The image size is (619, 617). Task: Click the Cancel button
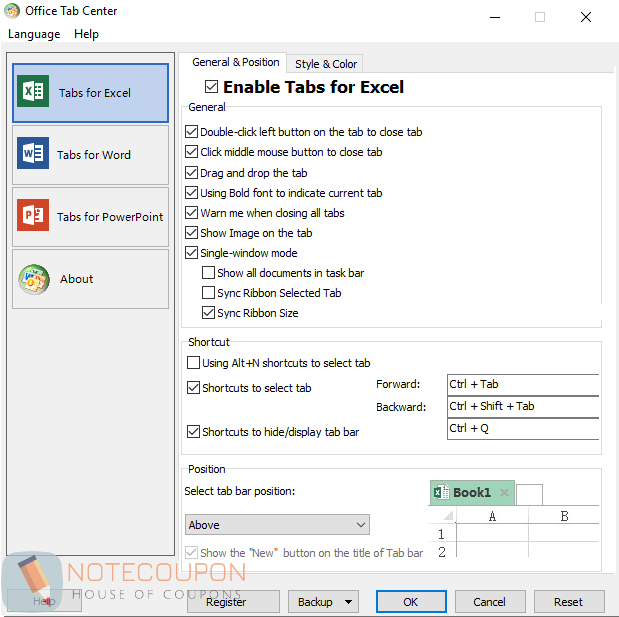[490, 602]
